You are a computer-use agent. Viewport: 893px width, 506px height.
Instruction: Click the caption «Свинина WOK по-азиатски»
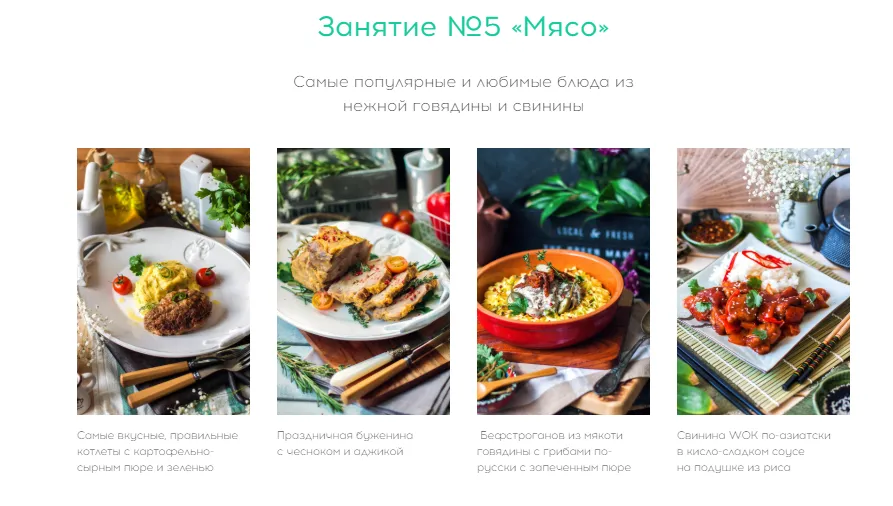point(753,435)
